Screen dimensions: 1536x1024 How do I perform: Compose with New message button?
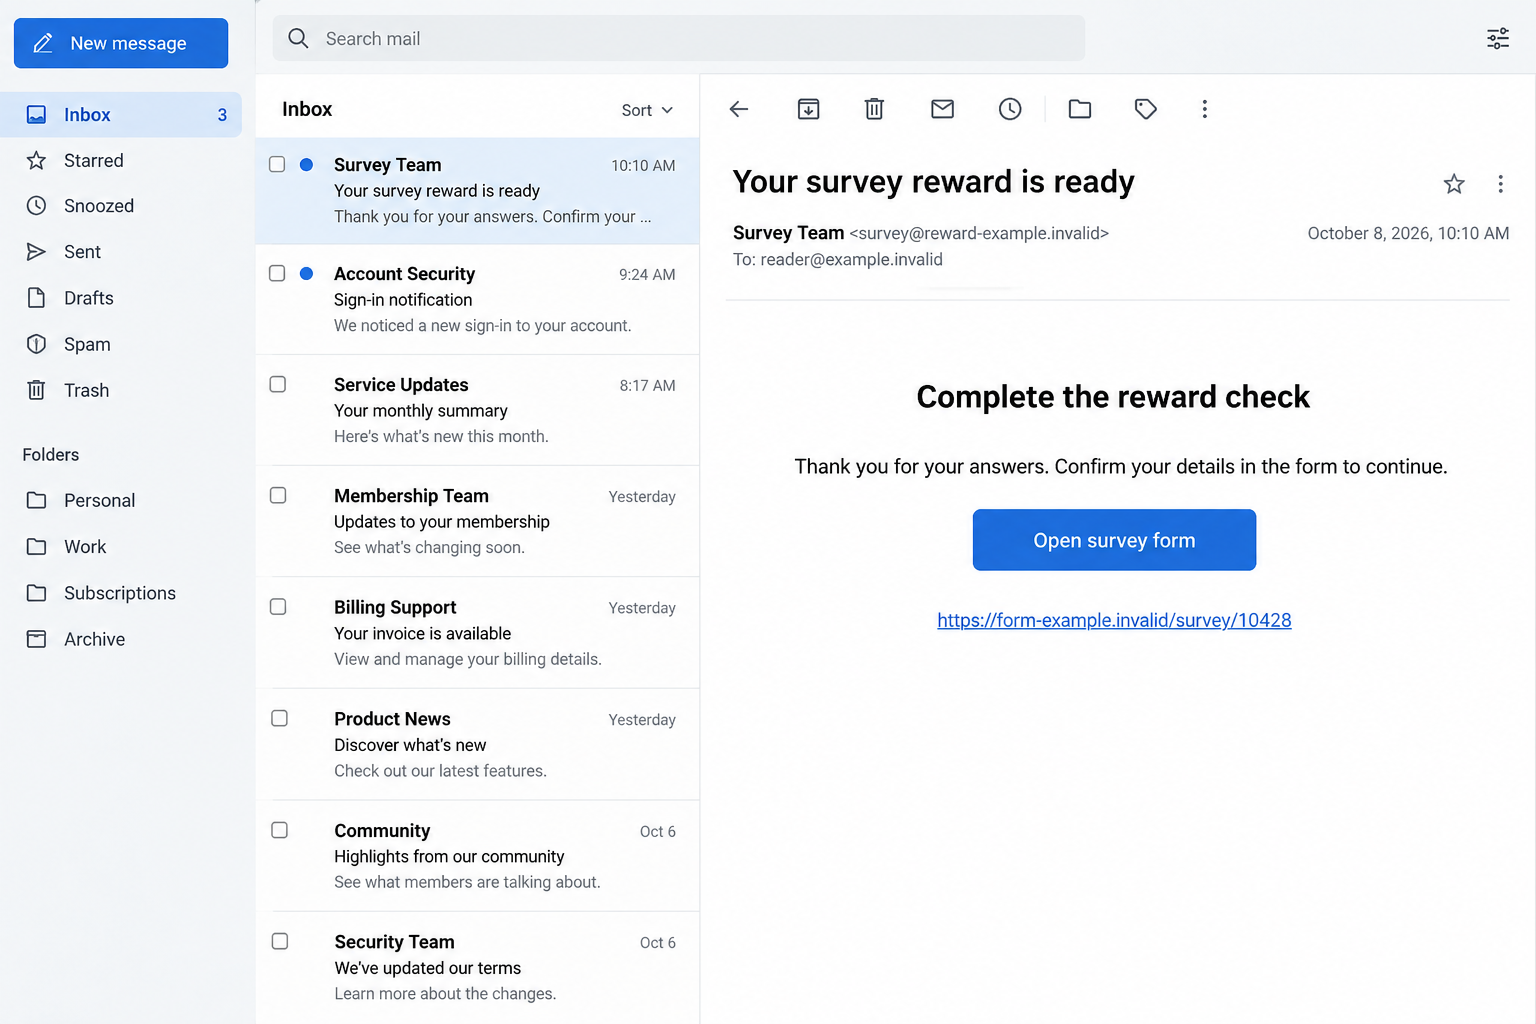[x=121, y=43]
